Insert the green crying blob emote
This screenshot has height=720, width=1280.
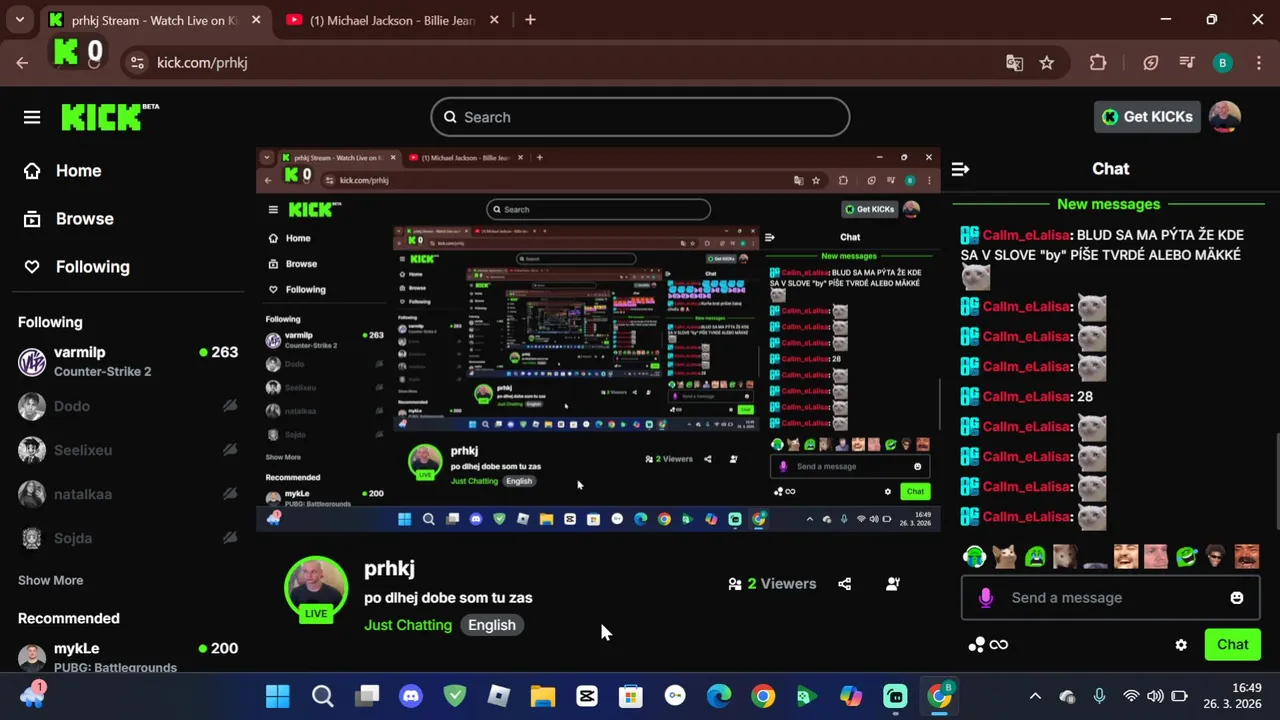(x=1035, y=556)
